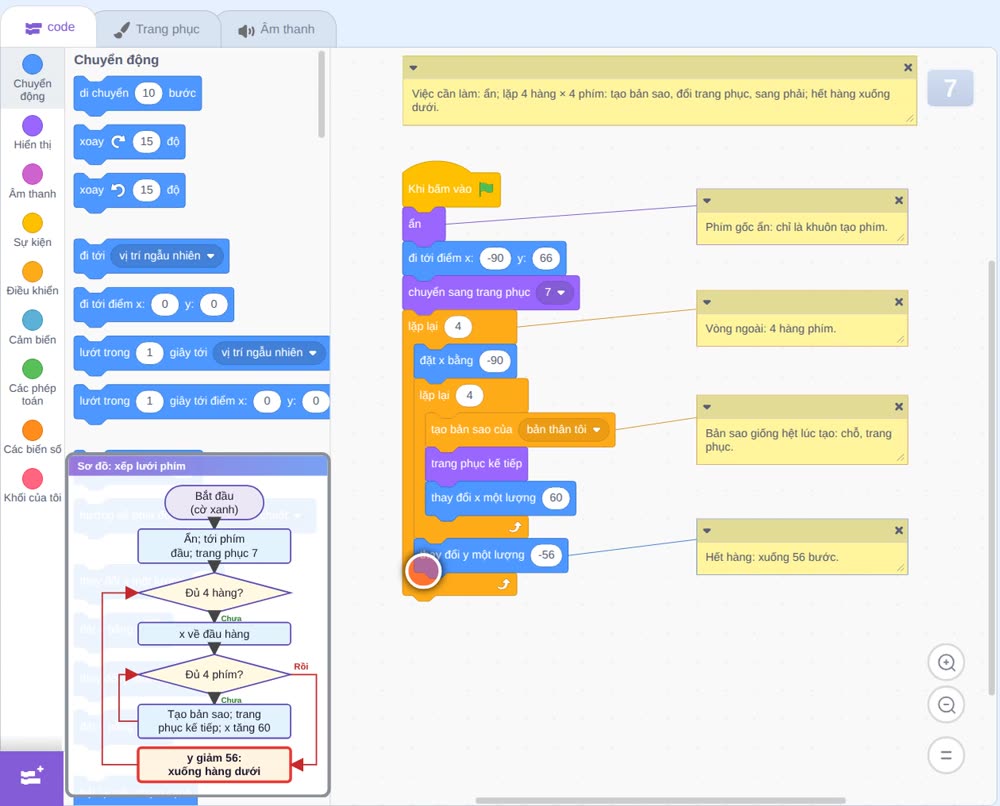Select the Hiển thị category
1000x806 pixels.
[33, 133]
